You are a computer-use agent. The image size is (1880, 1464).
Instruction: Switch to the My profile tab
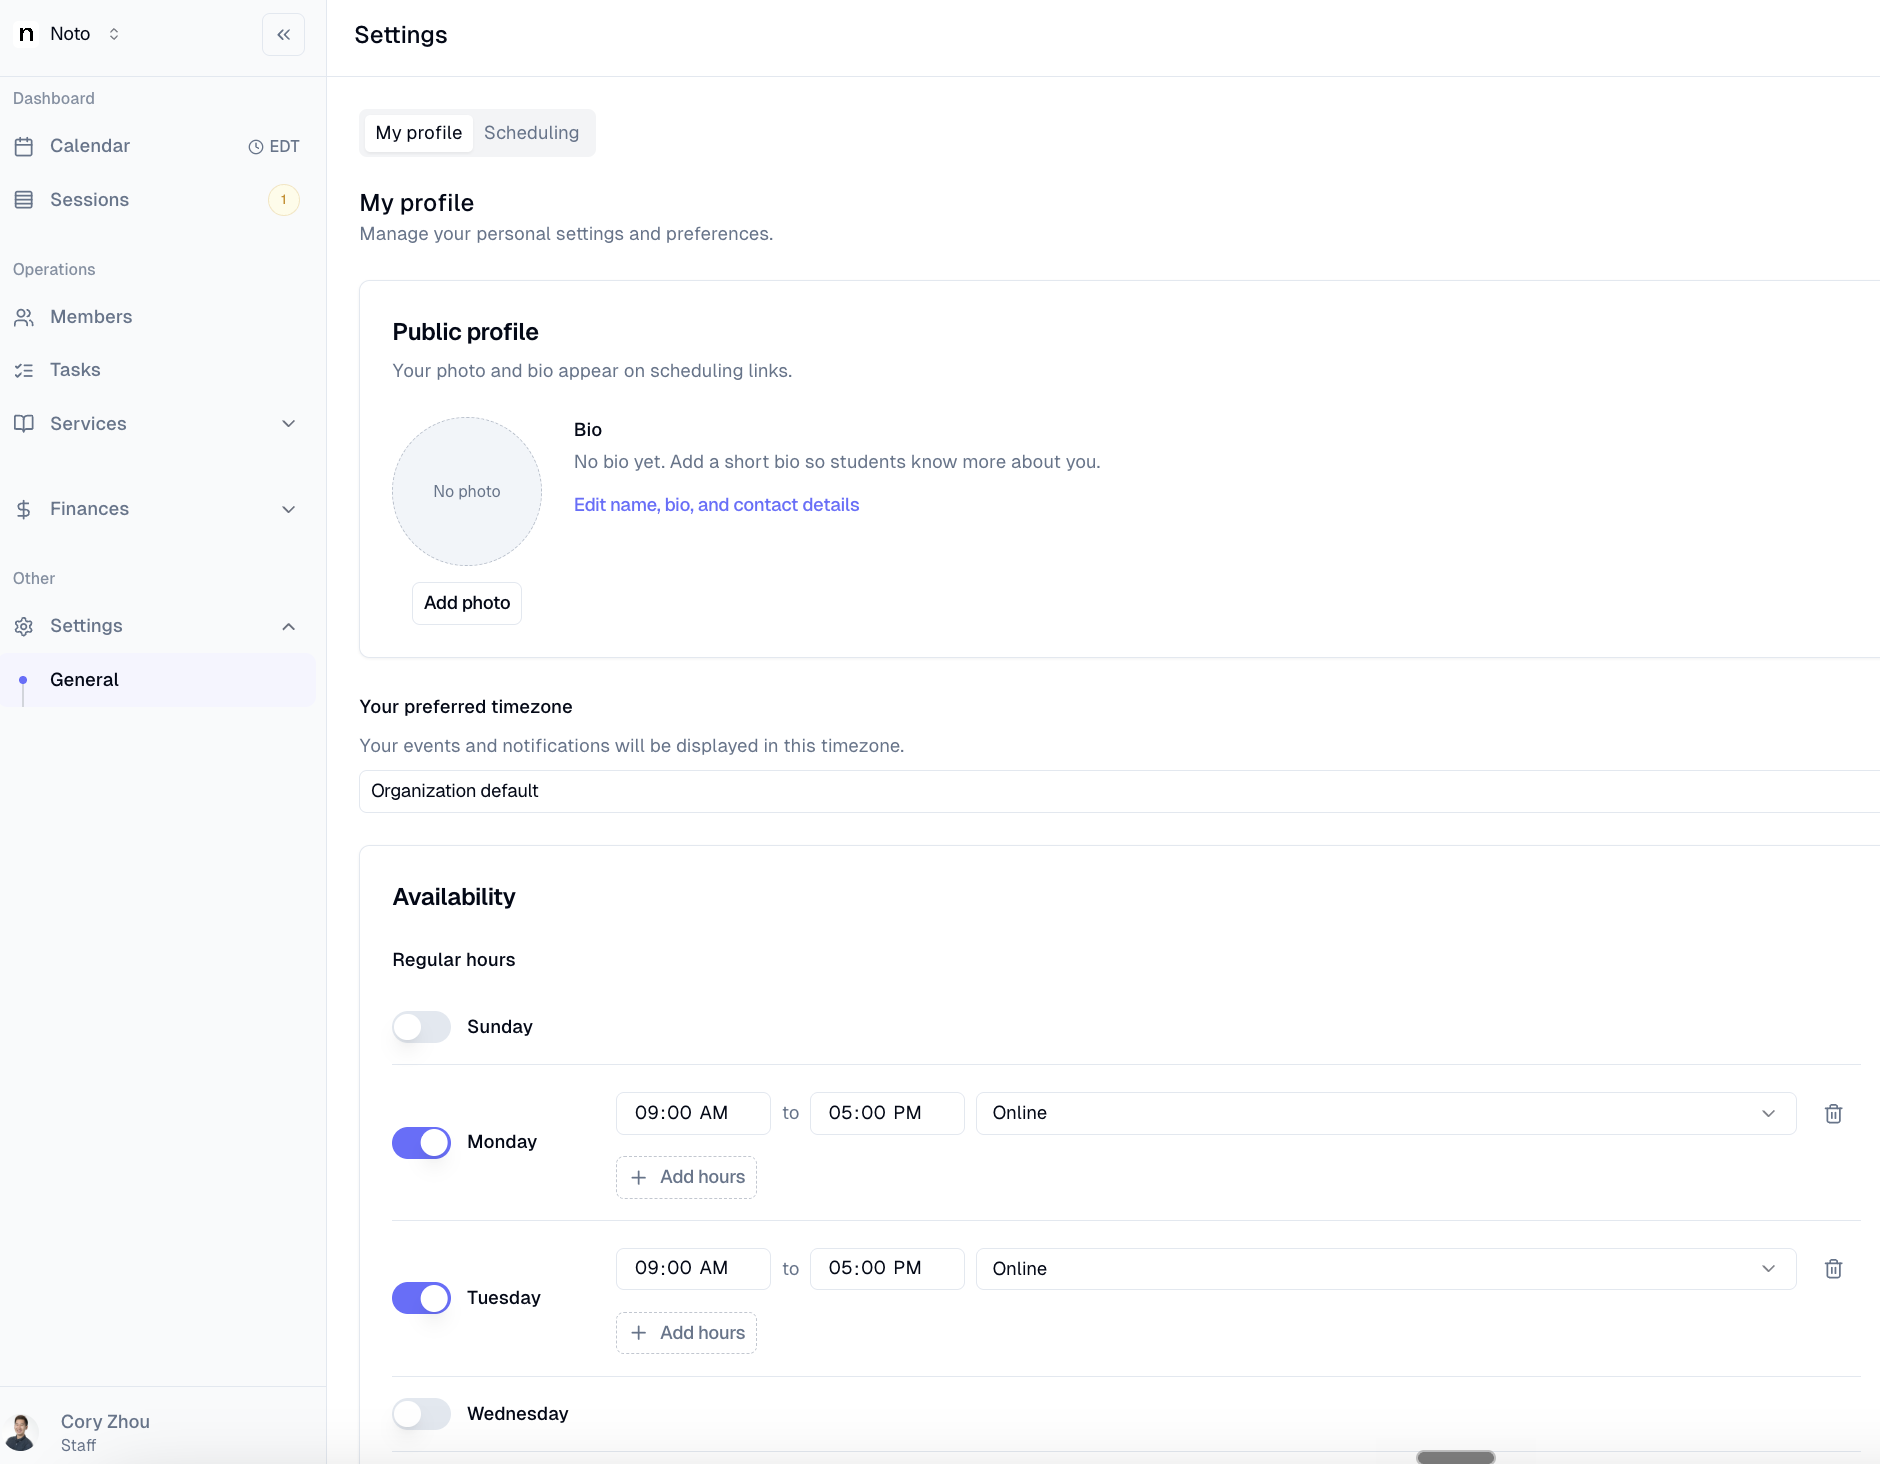click(418, 133)
